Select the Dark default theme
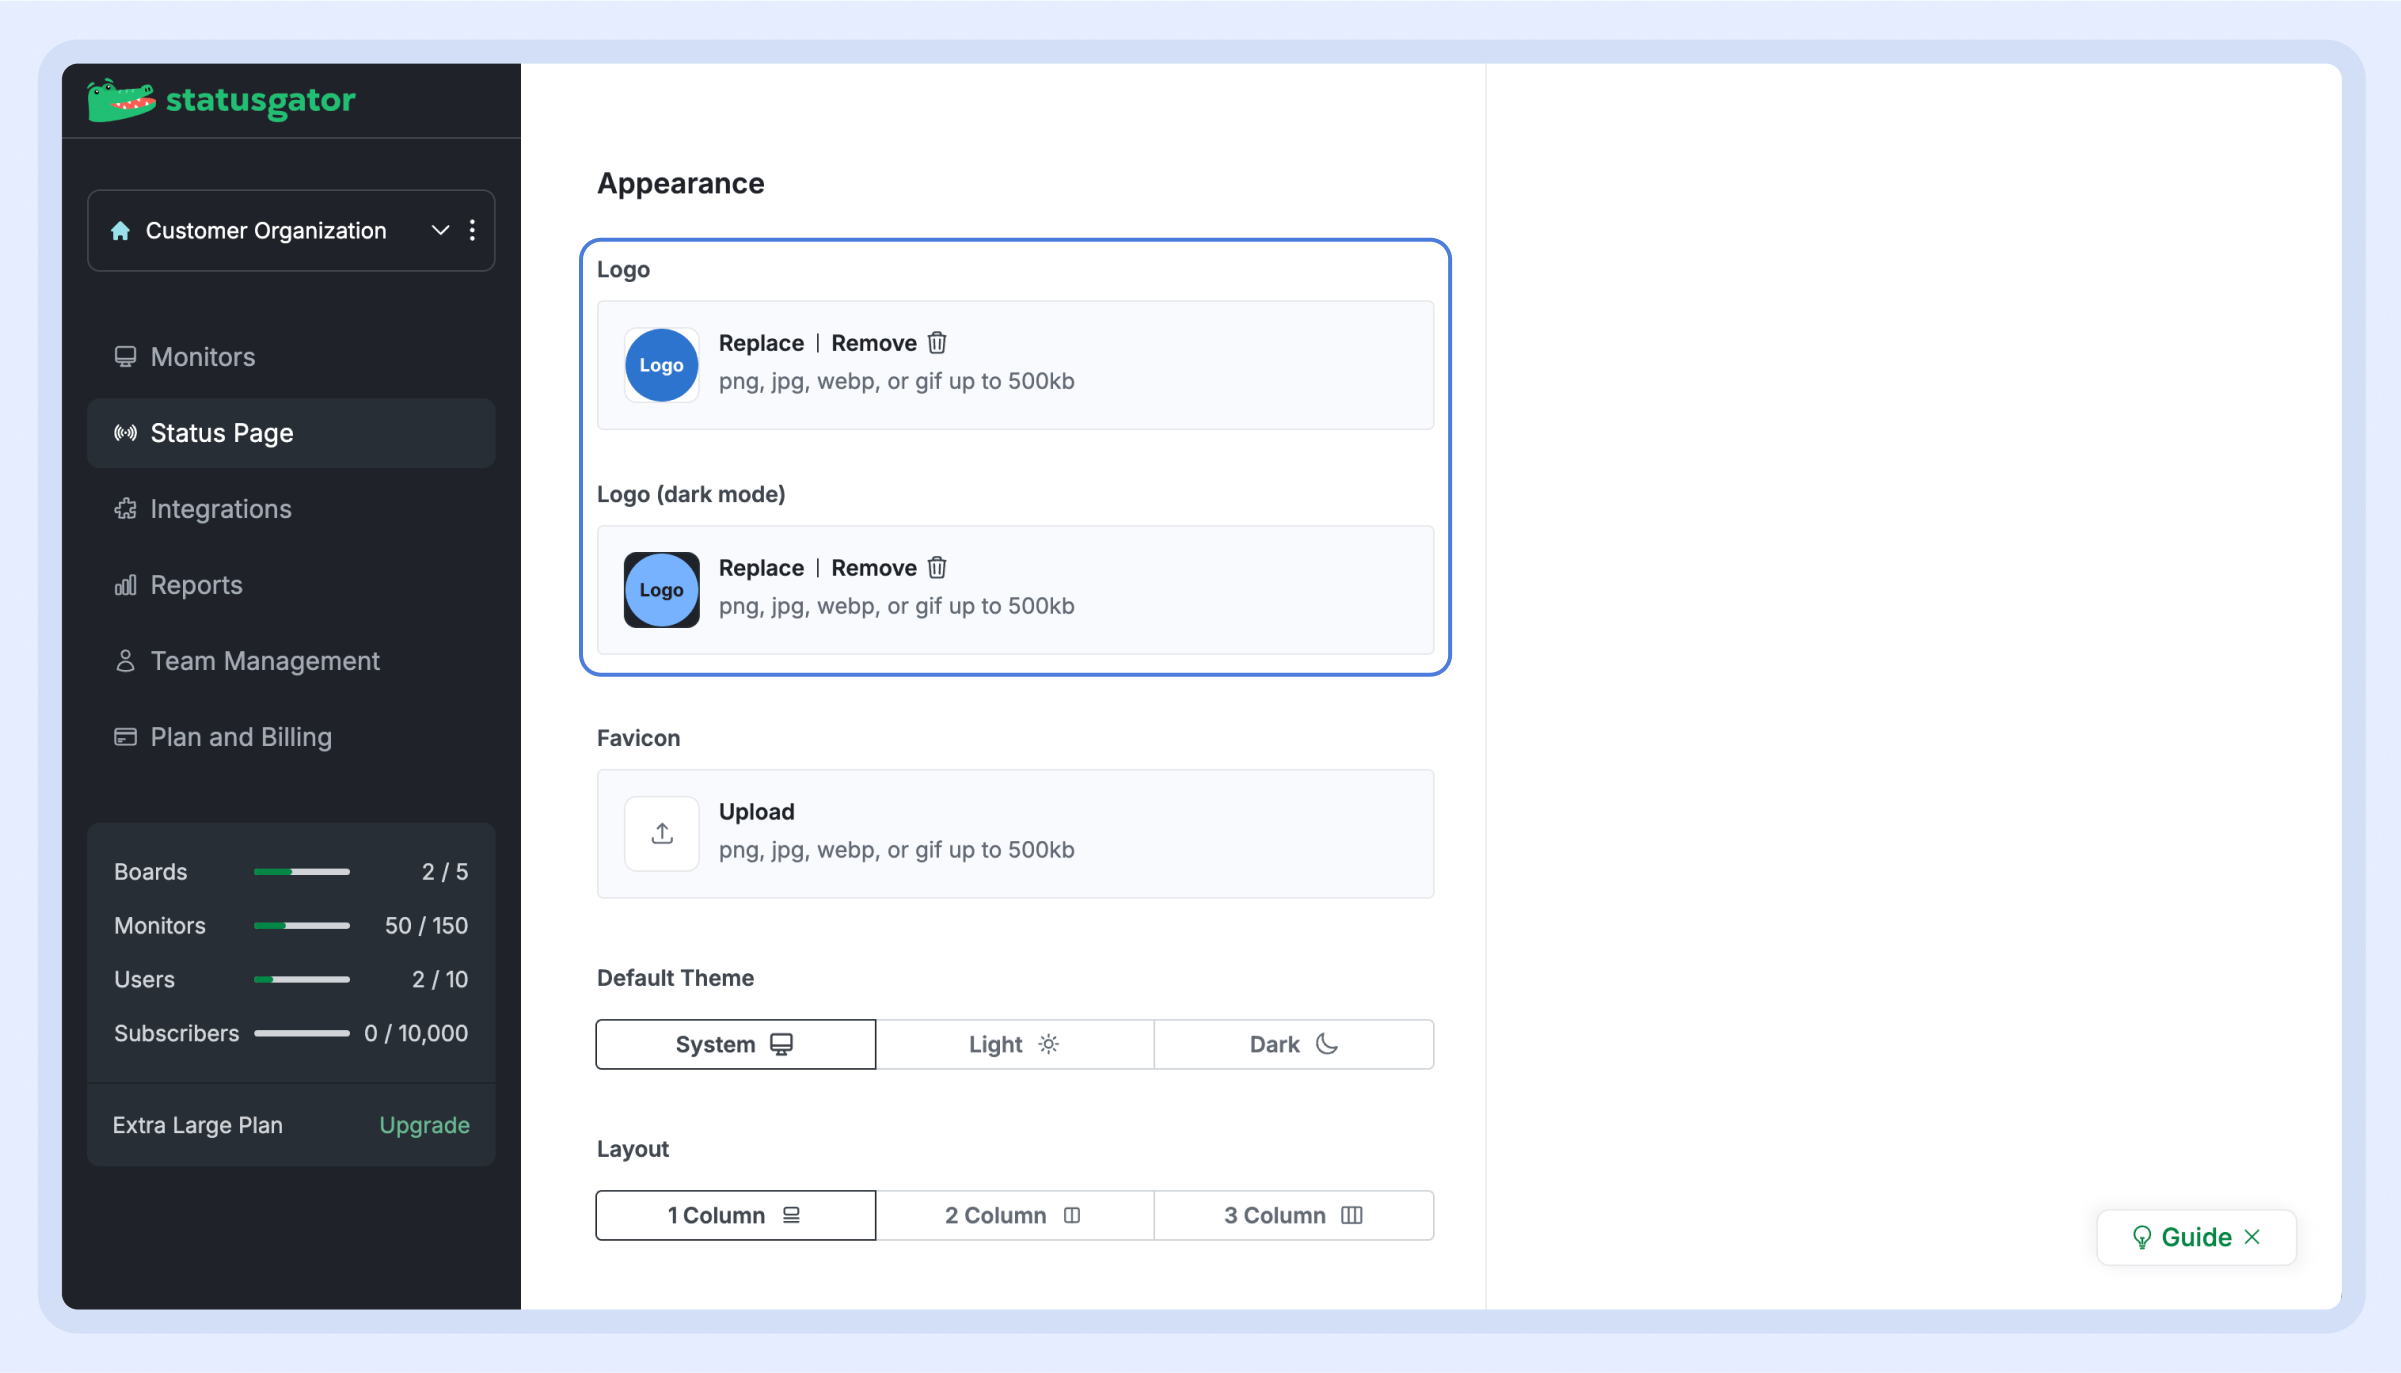Viewport: 2401px width, 1373px height. click(x=1293, y=1044)
